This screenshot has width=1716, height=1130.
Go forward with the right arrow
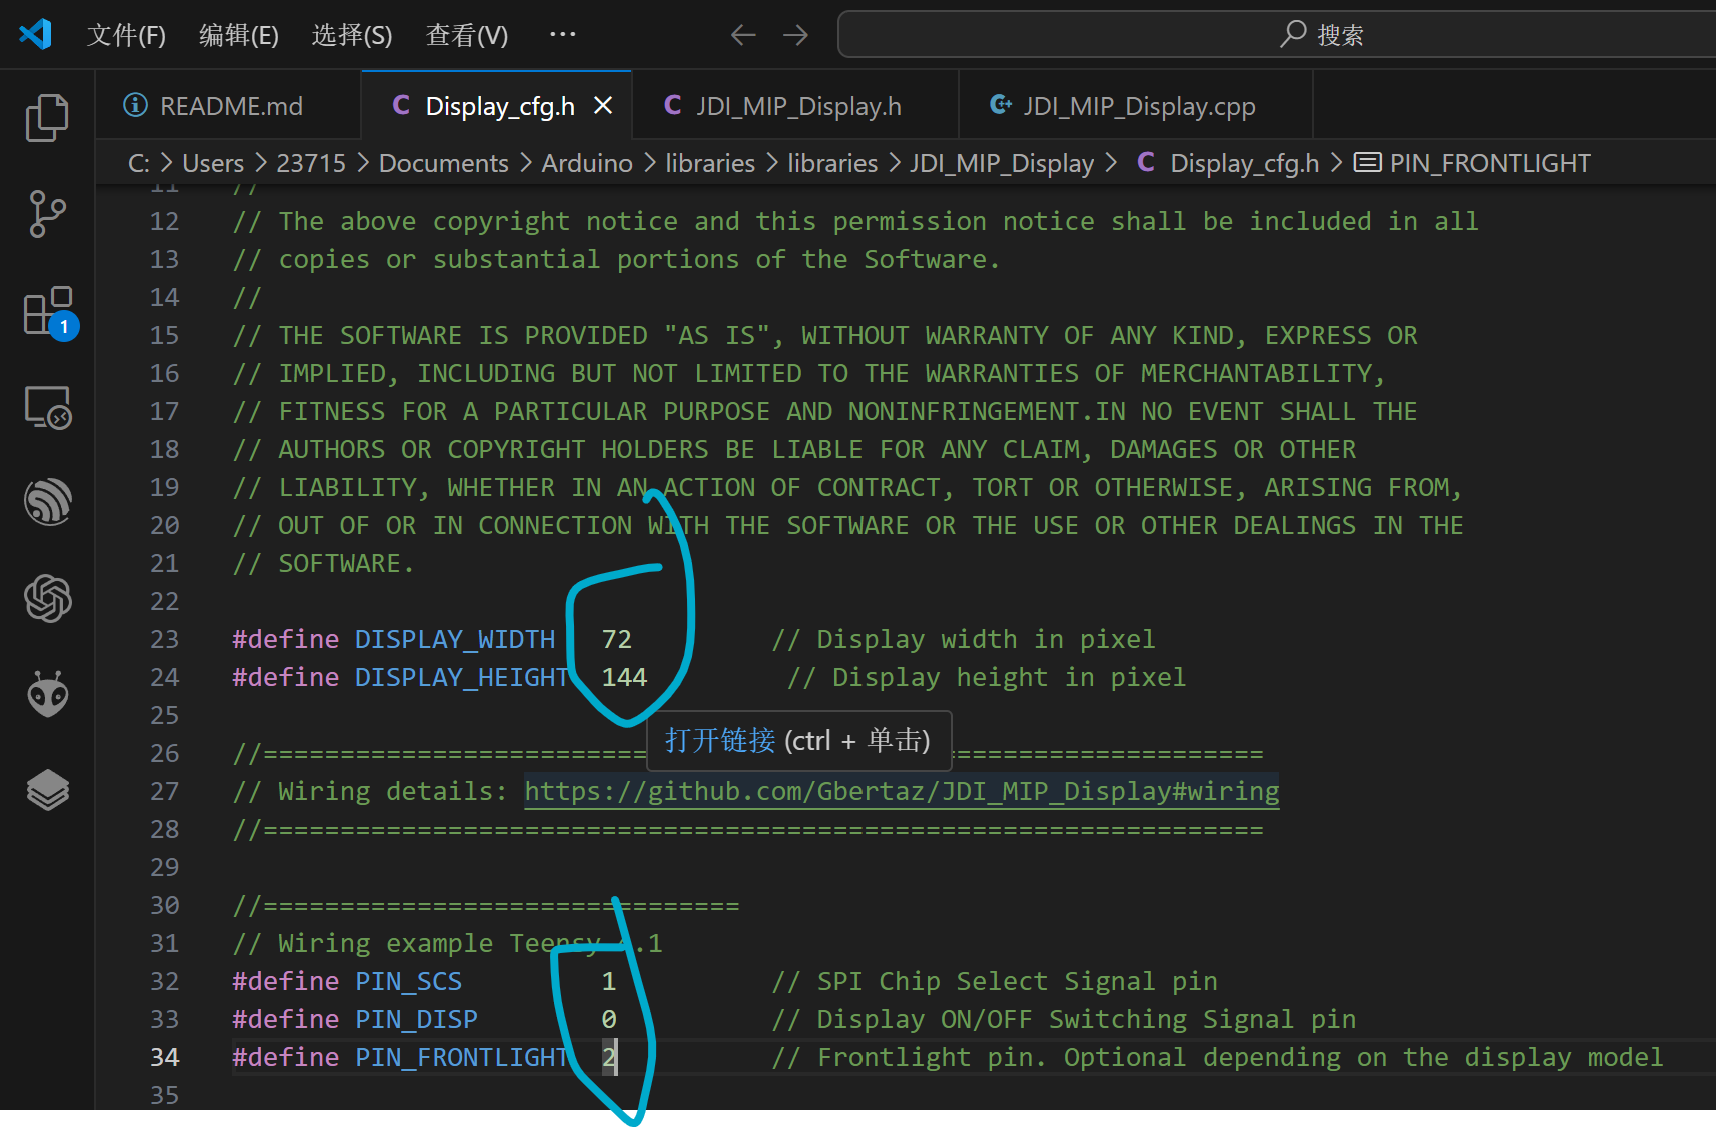[796, 35]
